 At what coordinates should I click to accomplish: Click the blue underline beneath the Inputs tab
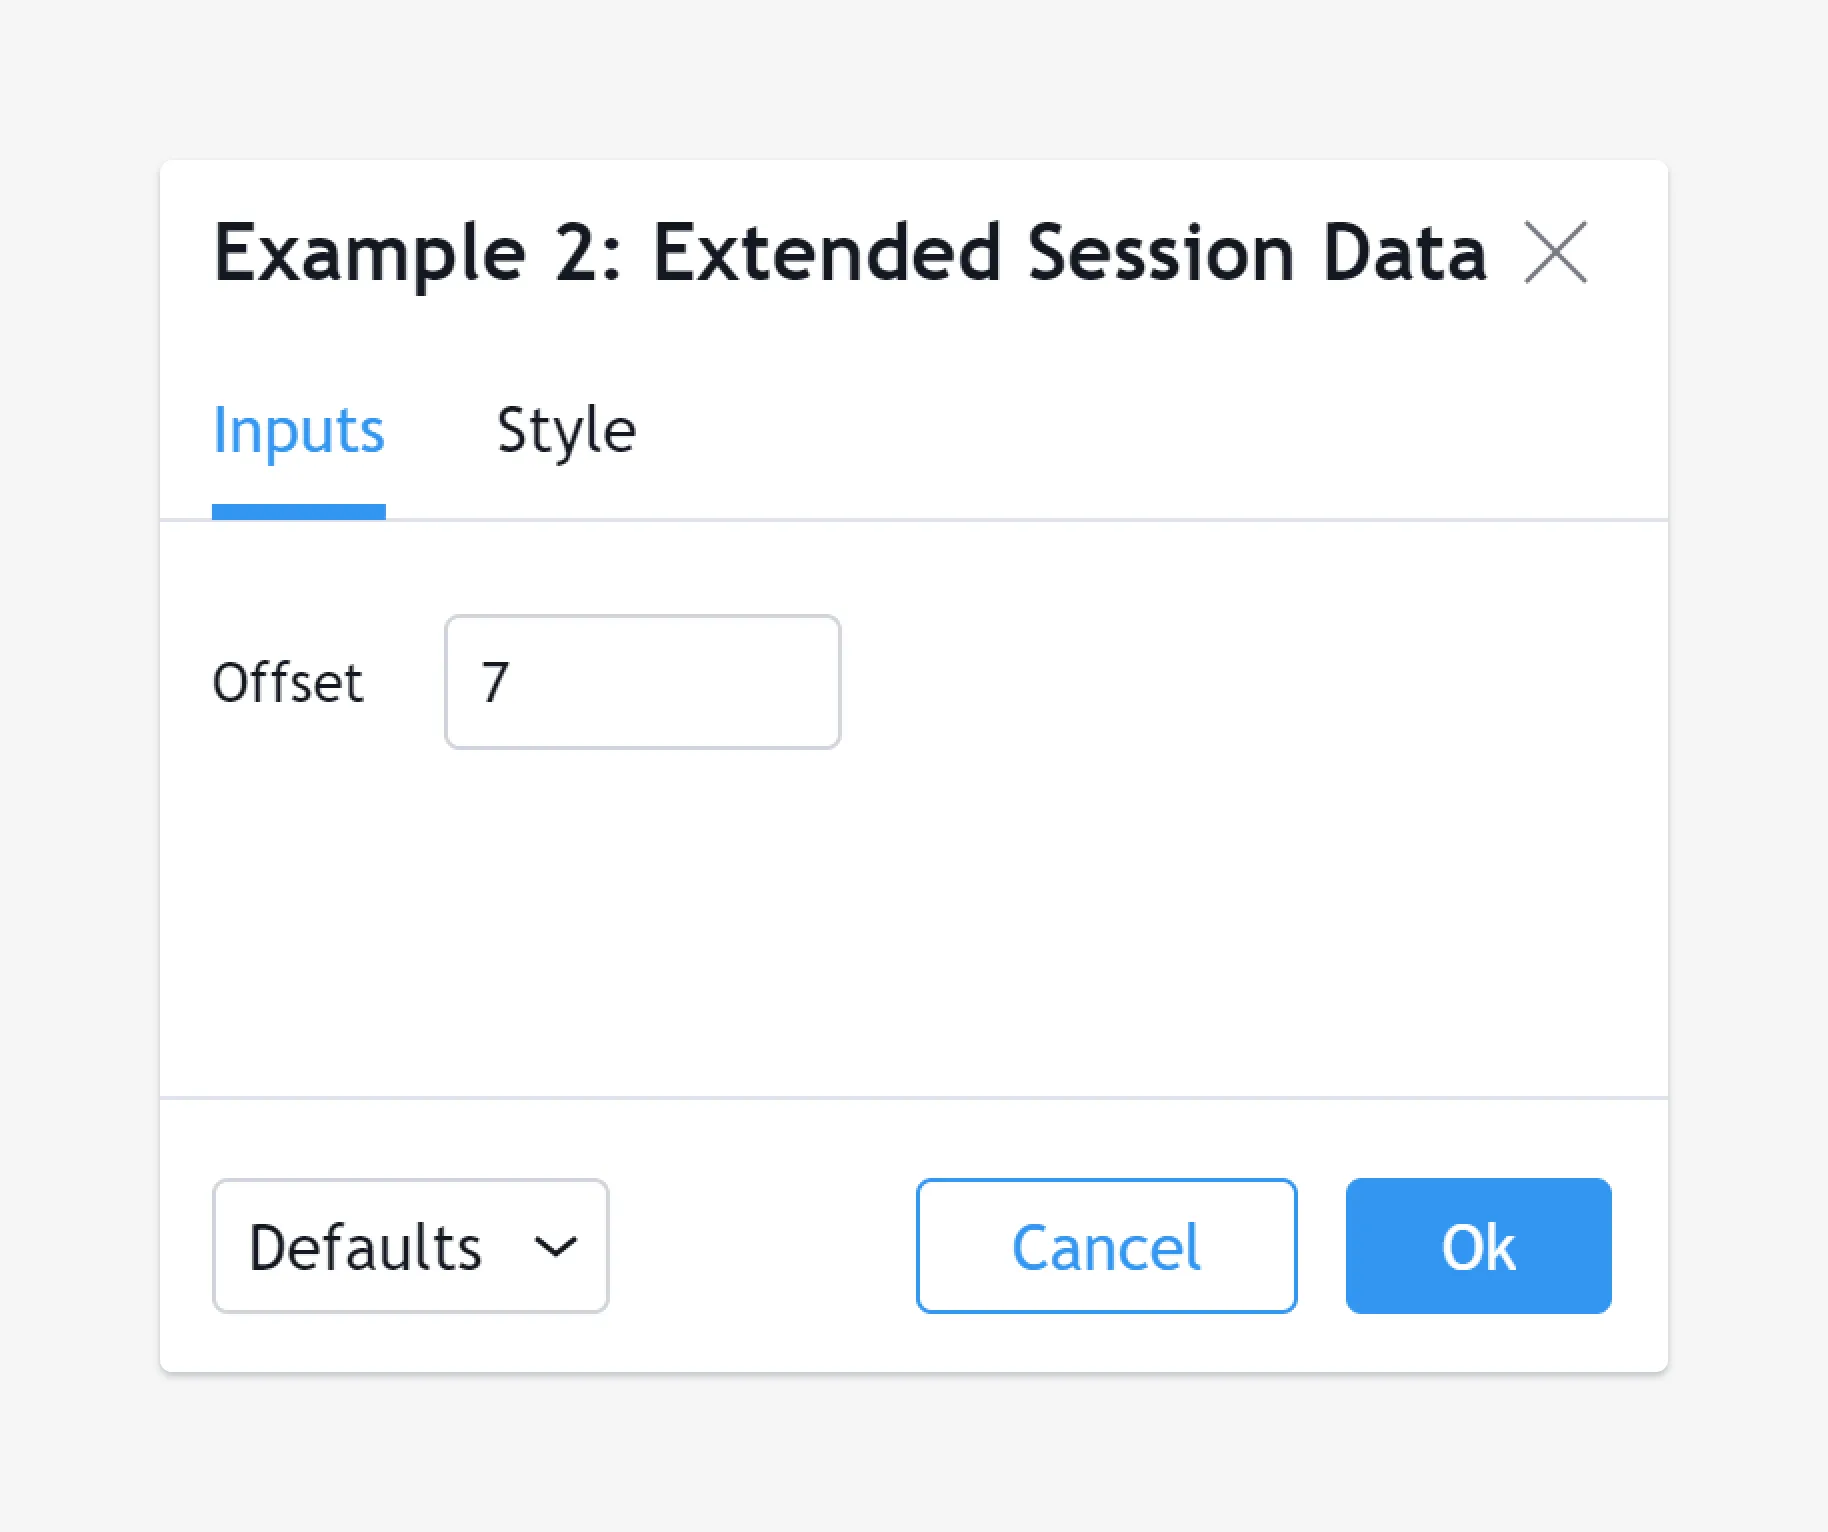(x=298, y=512)
